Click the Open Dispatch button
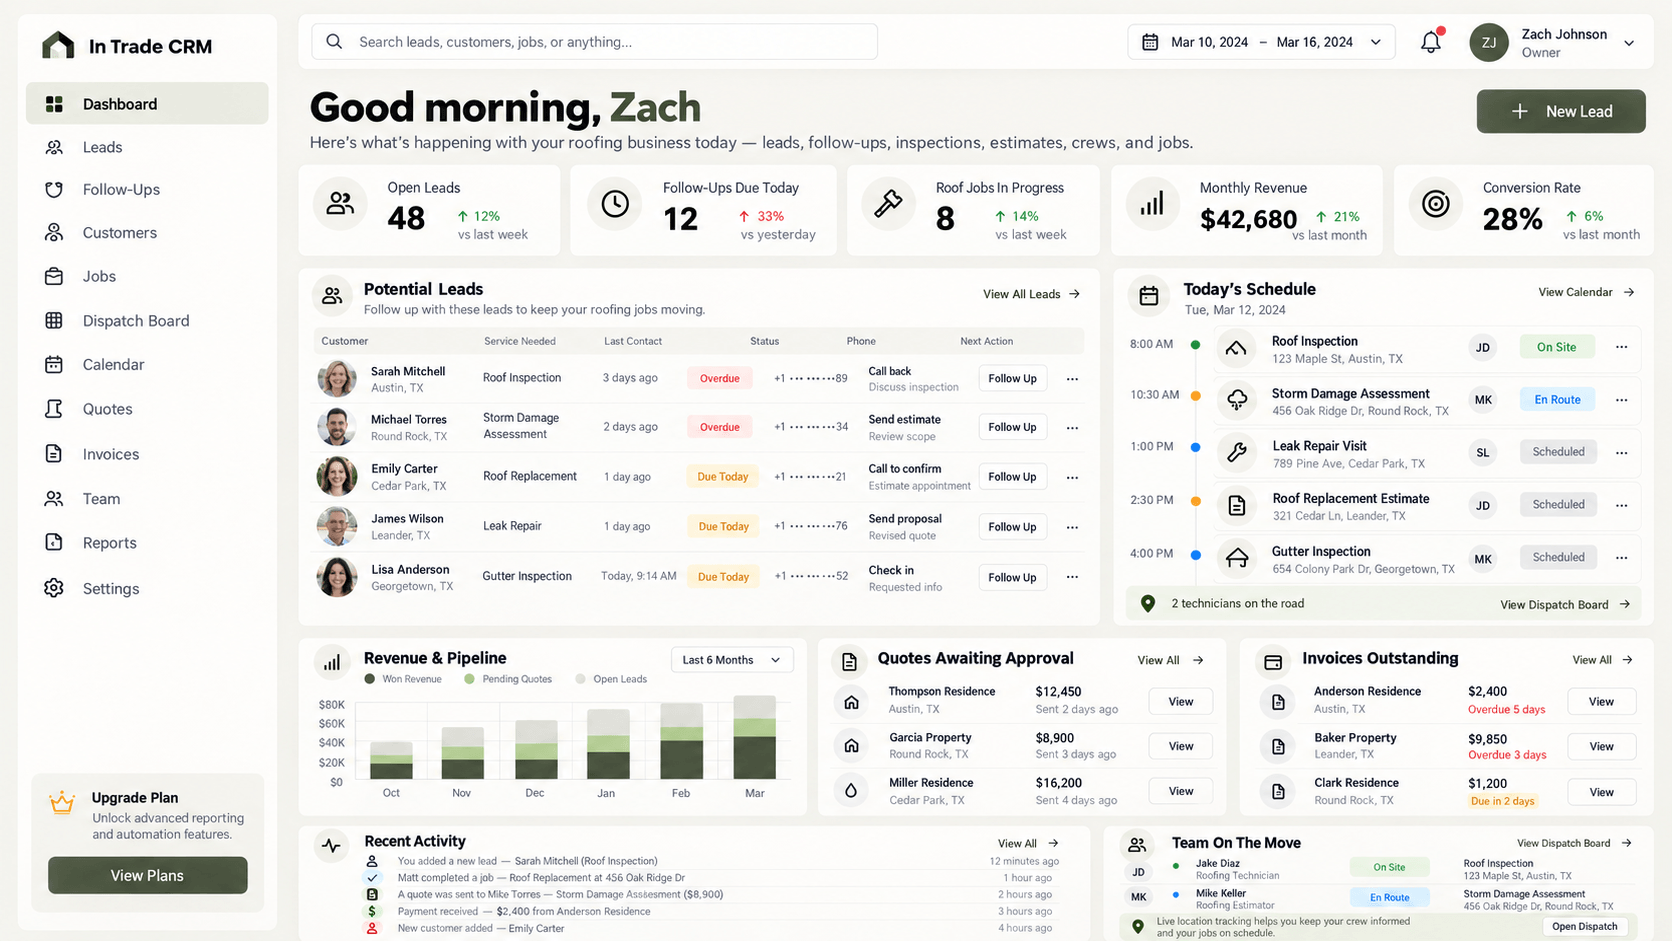1672x941 pixels. (1584, 926)
